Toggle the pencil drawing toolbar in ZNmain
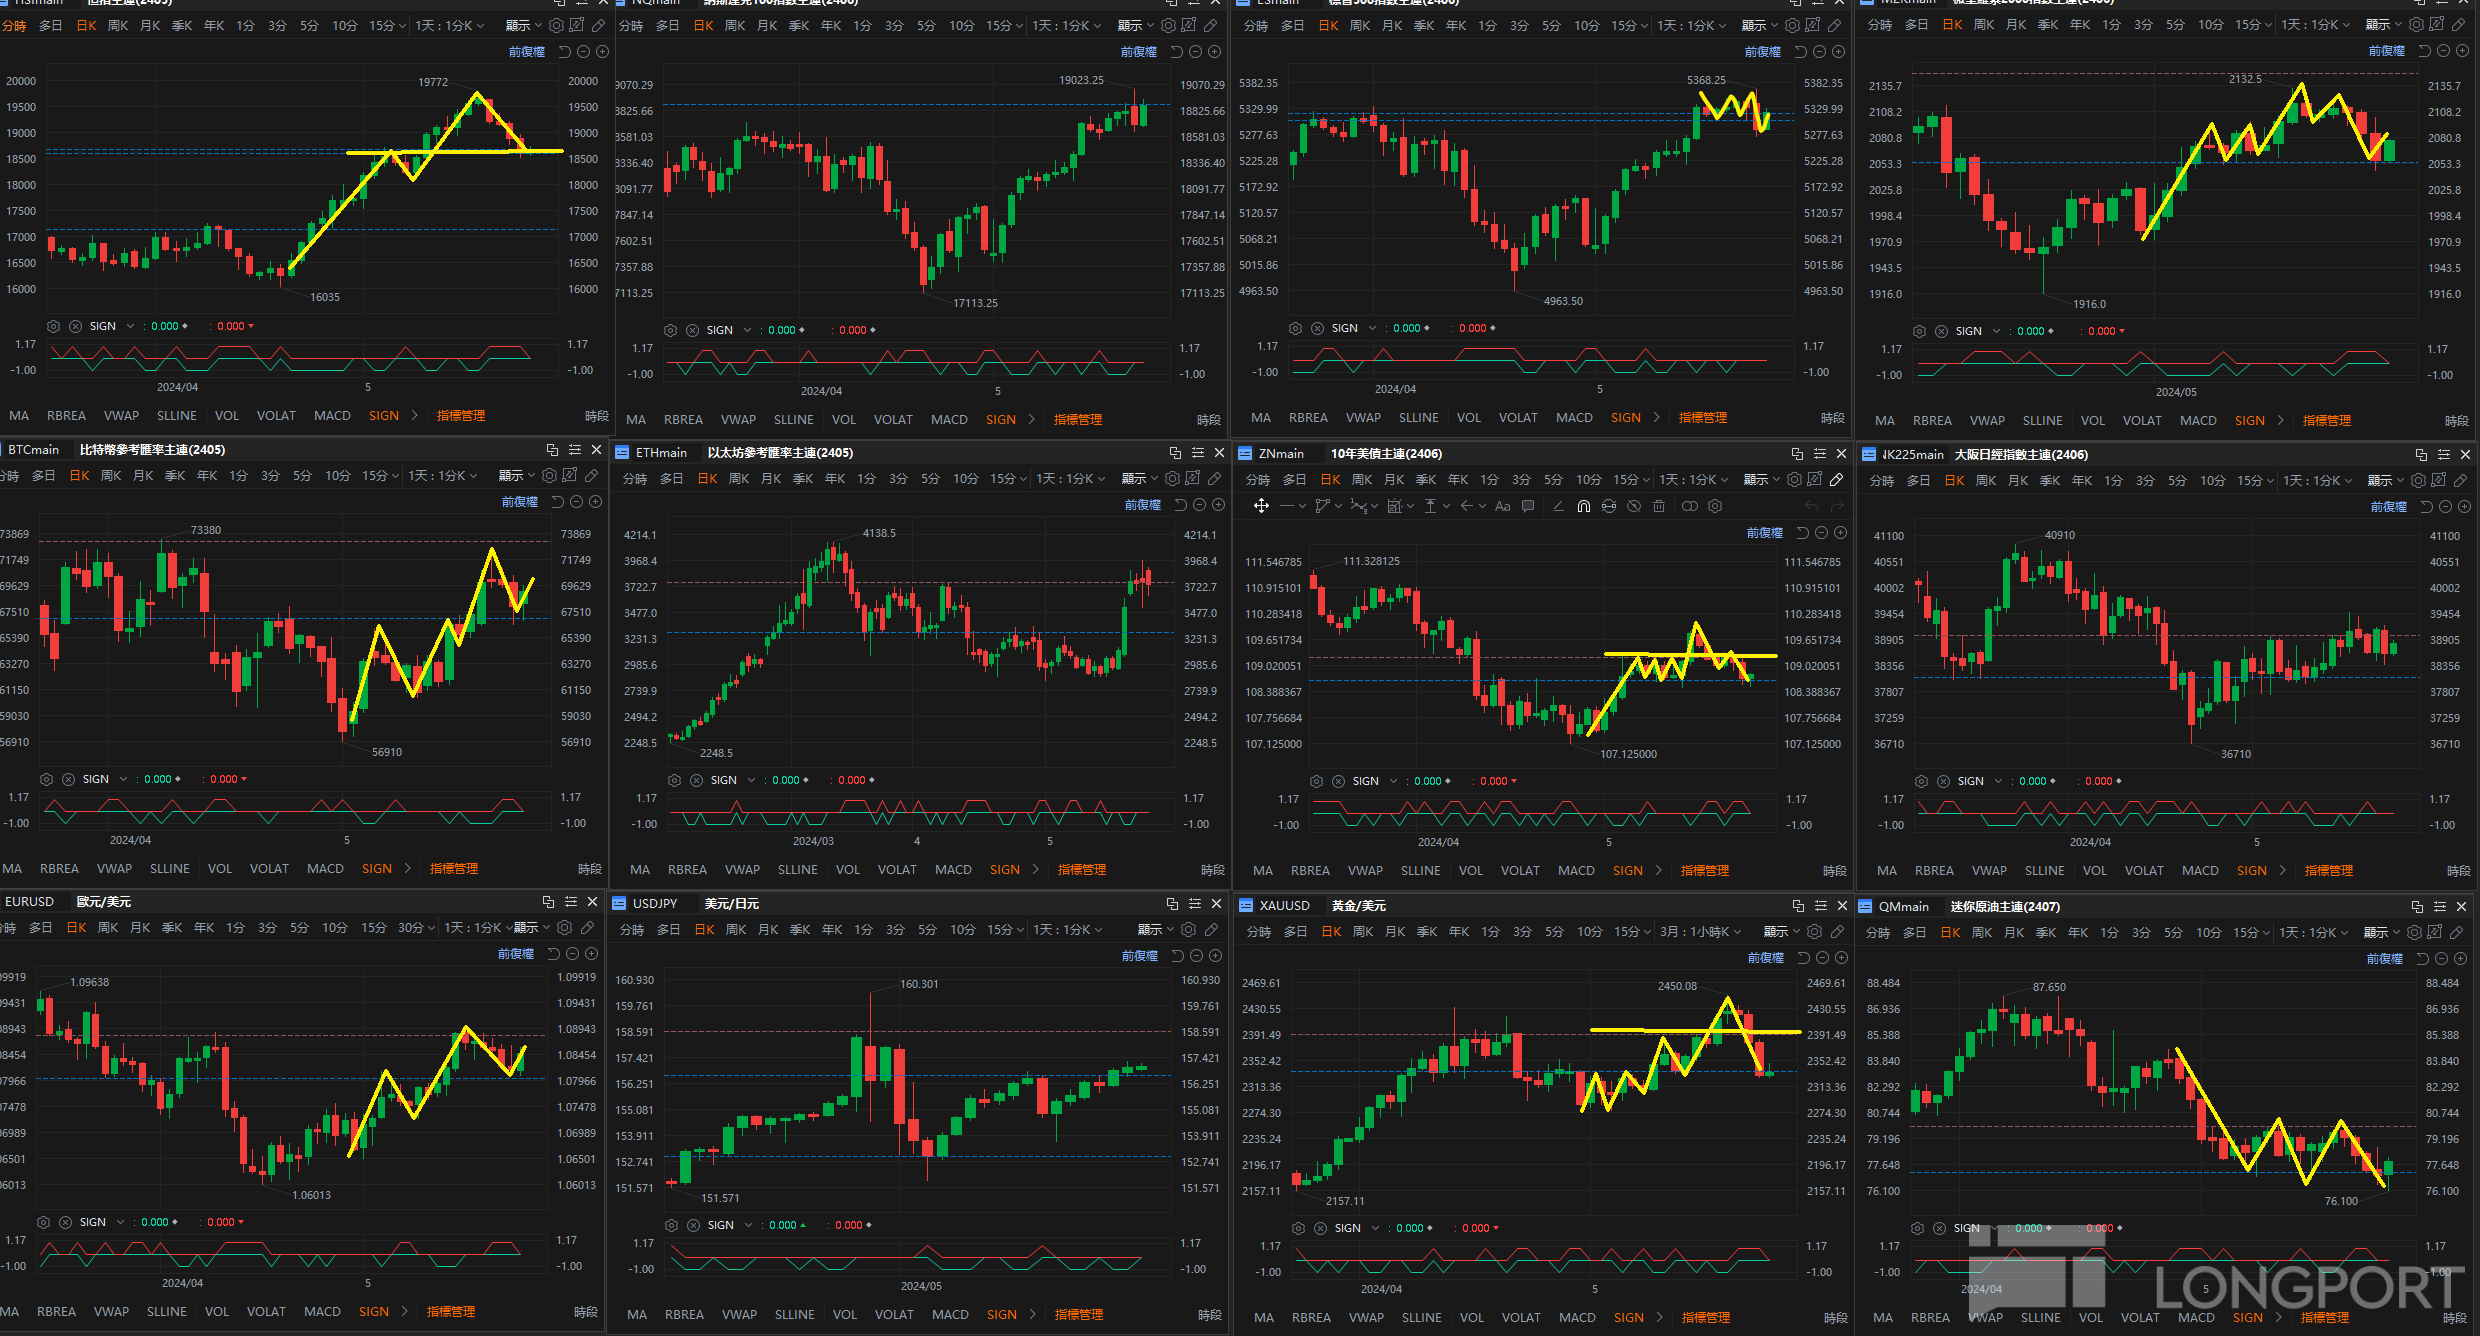Viewport: 2480px width, 1336px height. click(x=1837, y=480)
